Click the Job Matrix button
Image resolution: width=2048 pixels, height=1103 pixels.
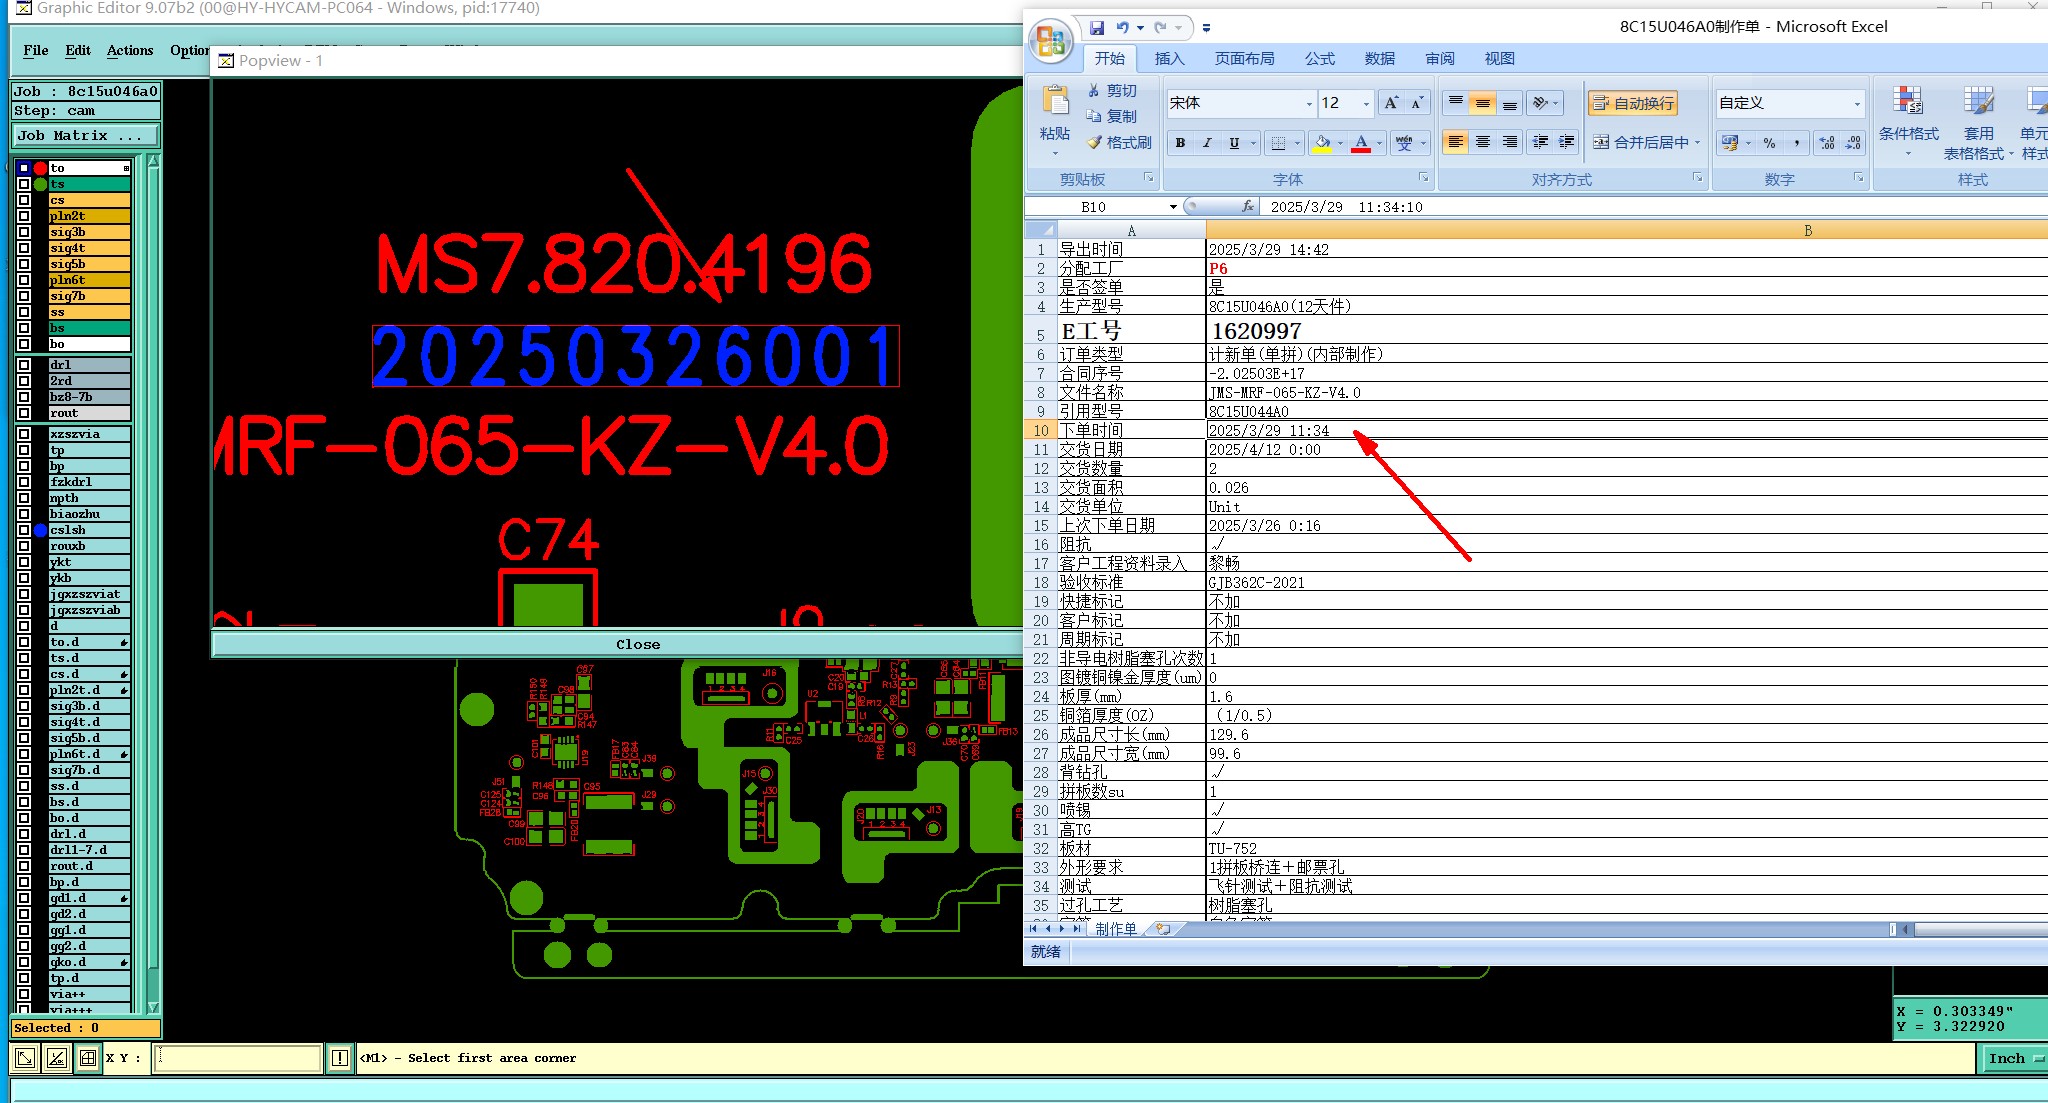85,136
